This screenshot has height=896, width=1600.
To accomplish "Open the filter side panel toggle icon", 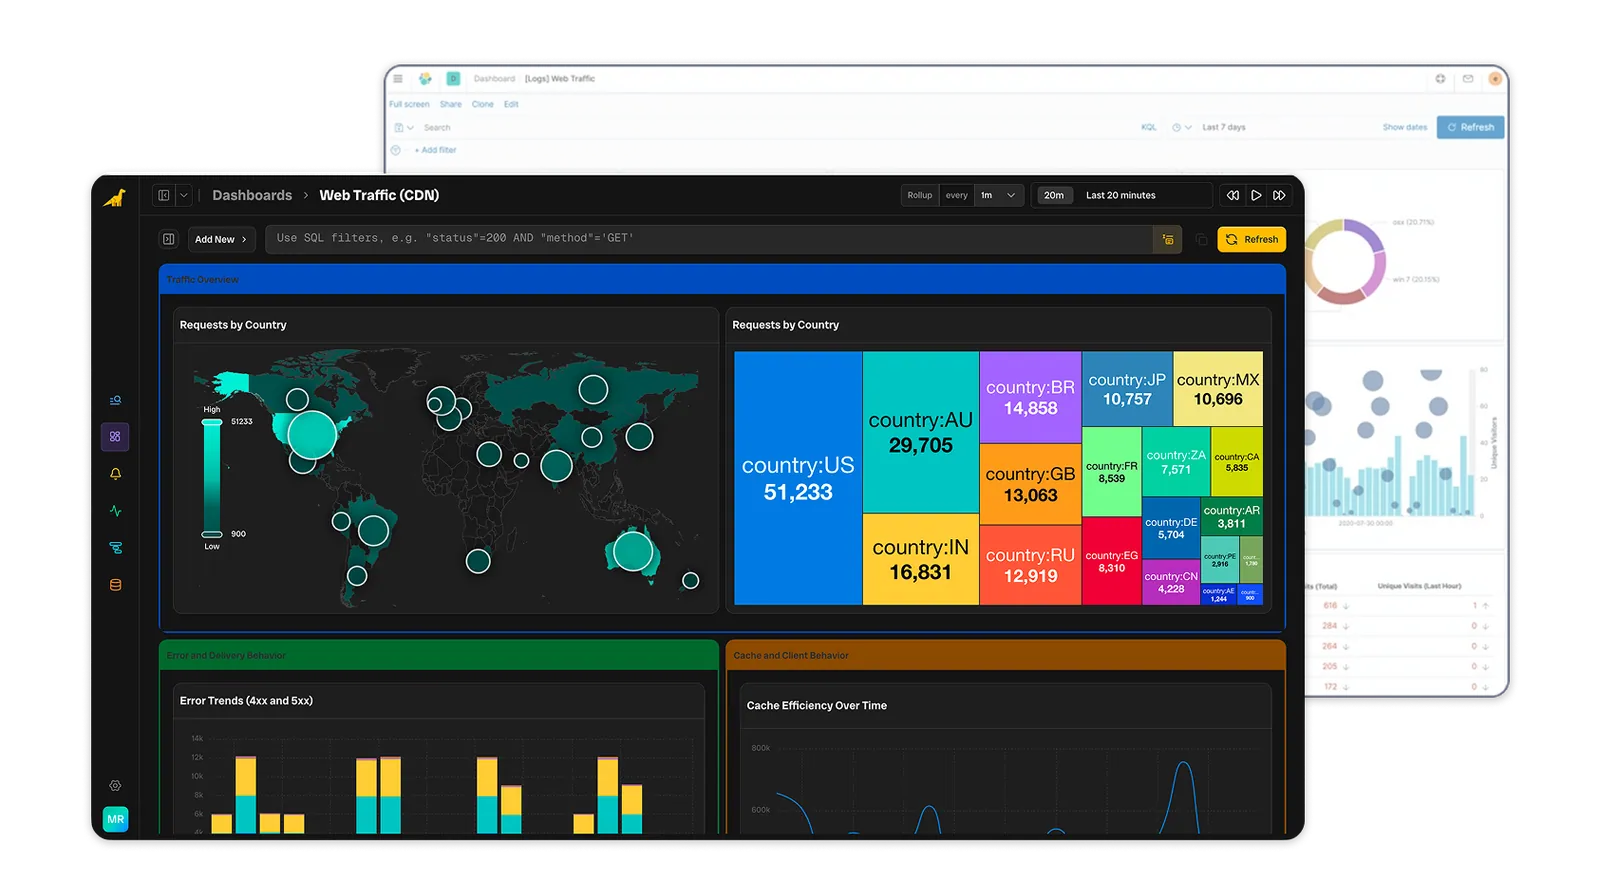I will tap(169, 239).
